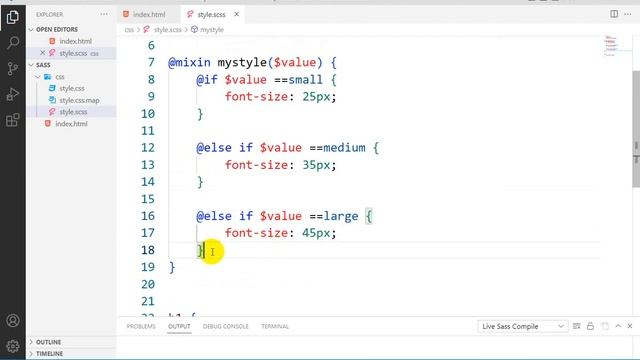
Task: Click '@else if $value ==medium {' line
Action: 288,148
